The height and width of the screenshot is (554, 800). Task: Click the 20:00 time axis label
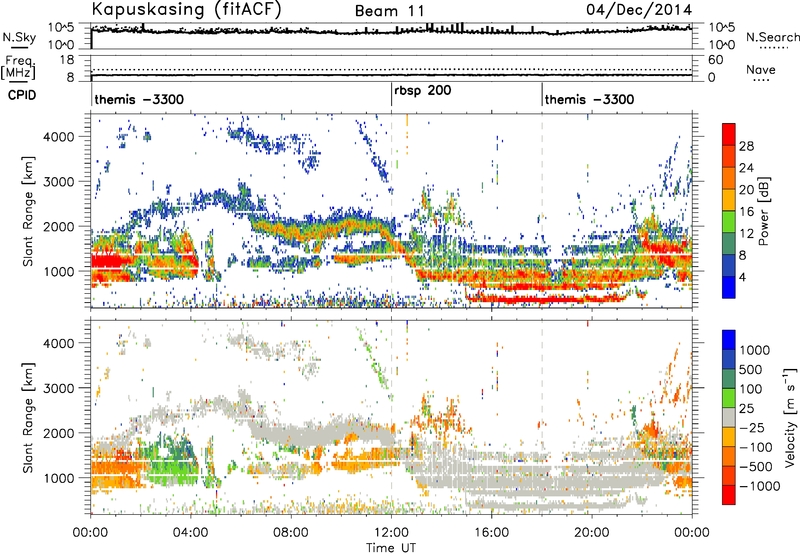click(x=592, y=533)
